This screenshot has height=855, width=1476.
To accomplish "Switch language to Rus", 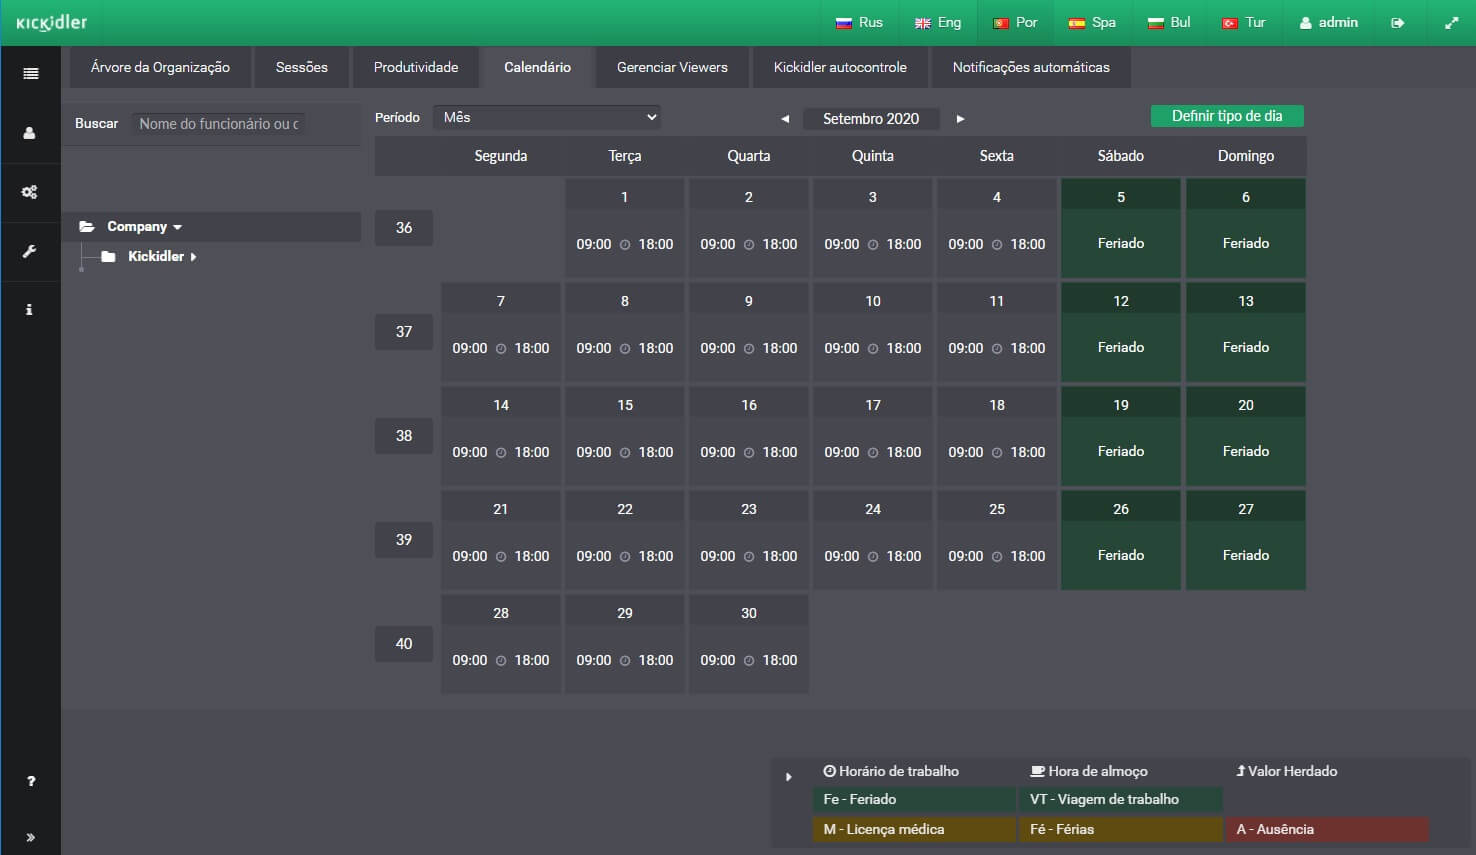I will pyautogui.click(x=859, y=23).
